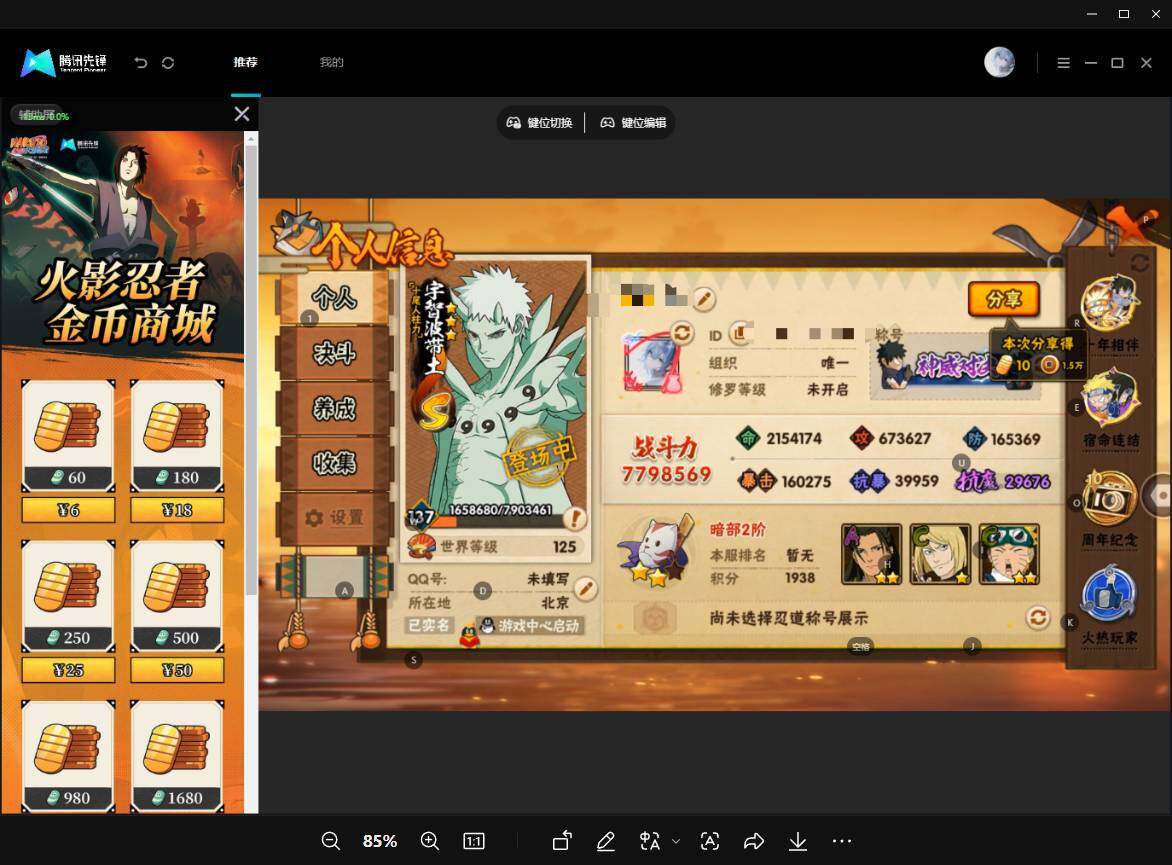Click the zoom in magnifier icon
This screenshot has width=1172, height=865.
430,841
